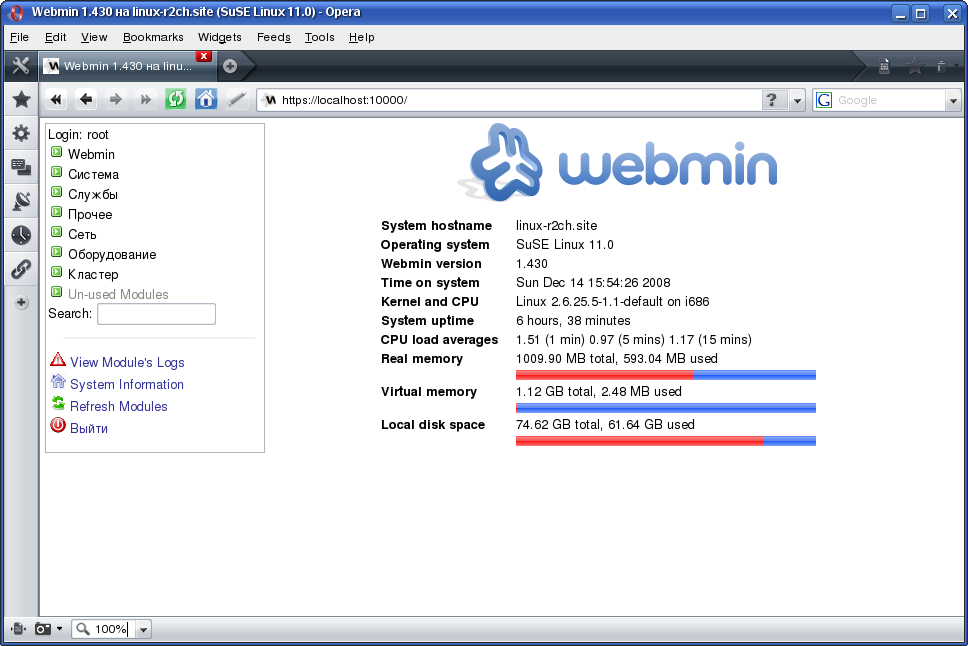Open the Widgets gear panel
This screenshot has height=646, width=968.
[x=22, y=133]
